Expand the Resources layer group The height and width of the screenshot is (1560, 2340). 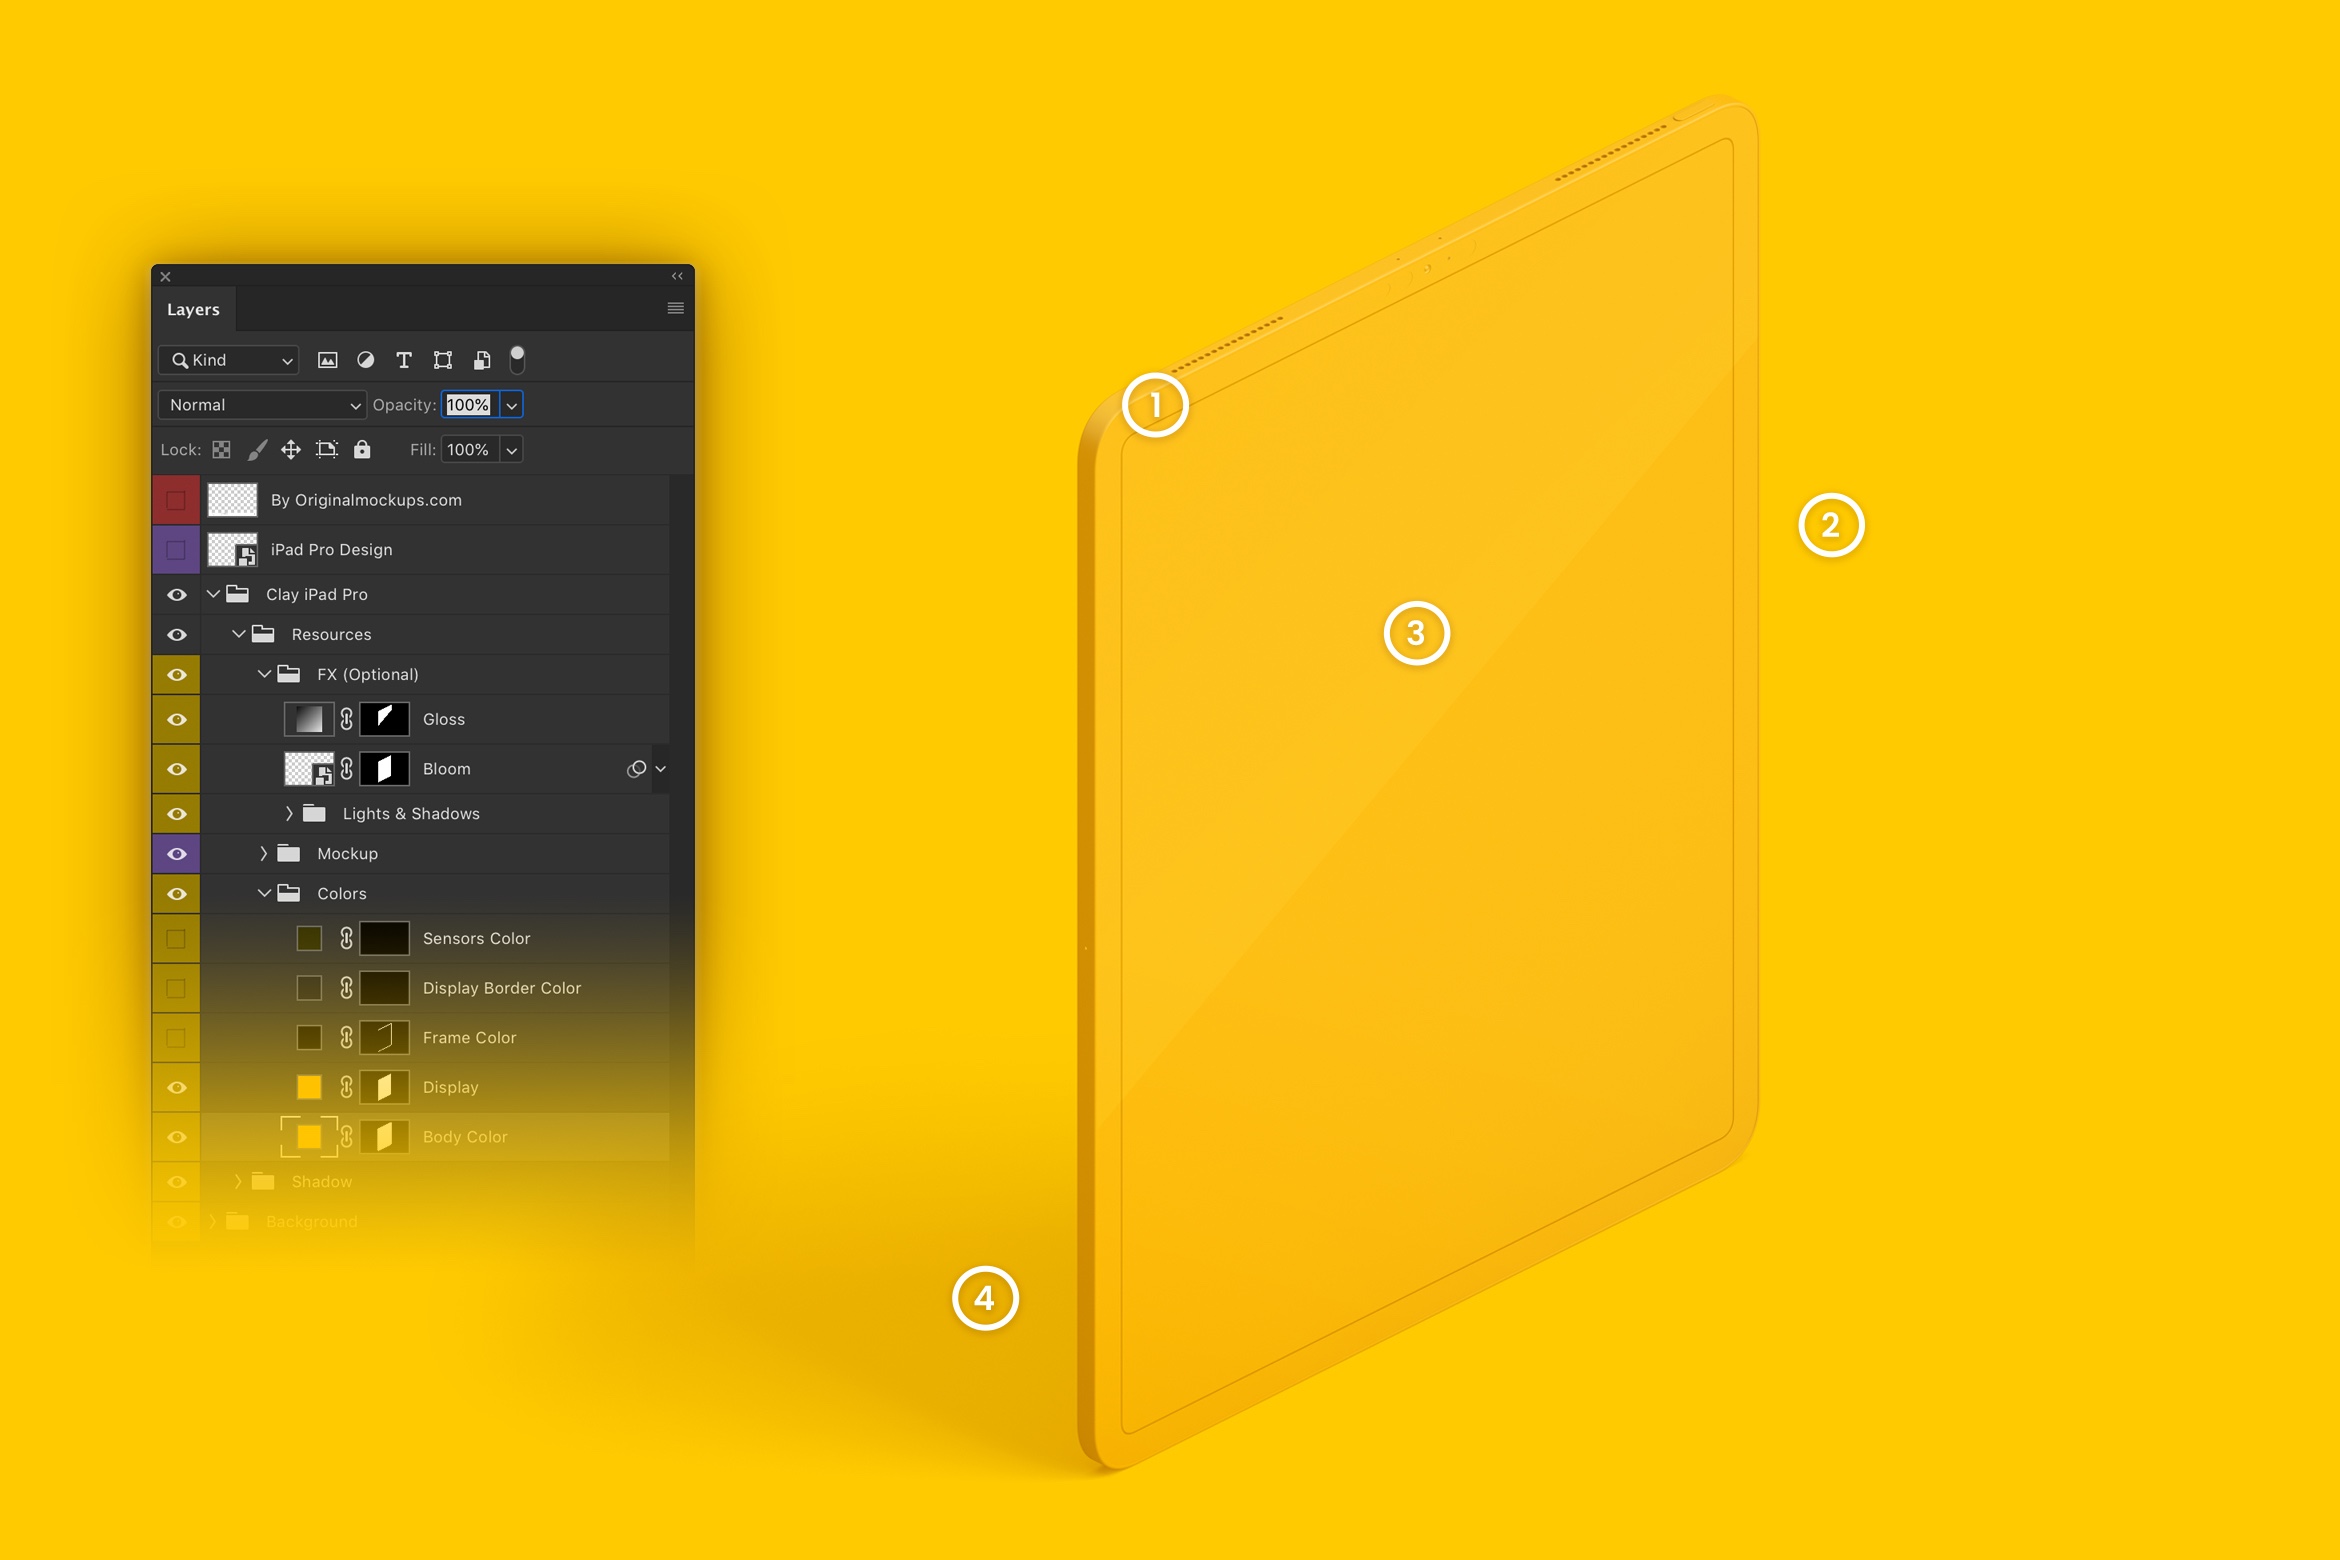pos(239,632)
